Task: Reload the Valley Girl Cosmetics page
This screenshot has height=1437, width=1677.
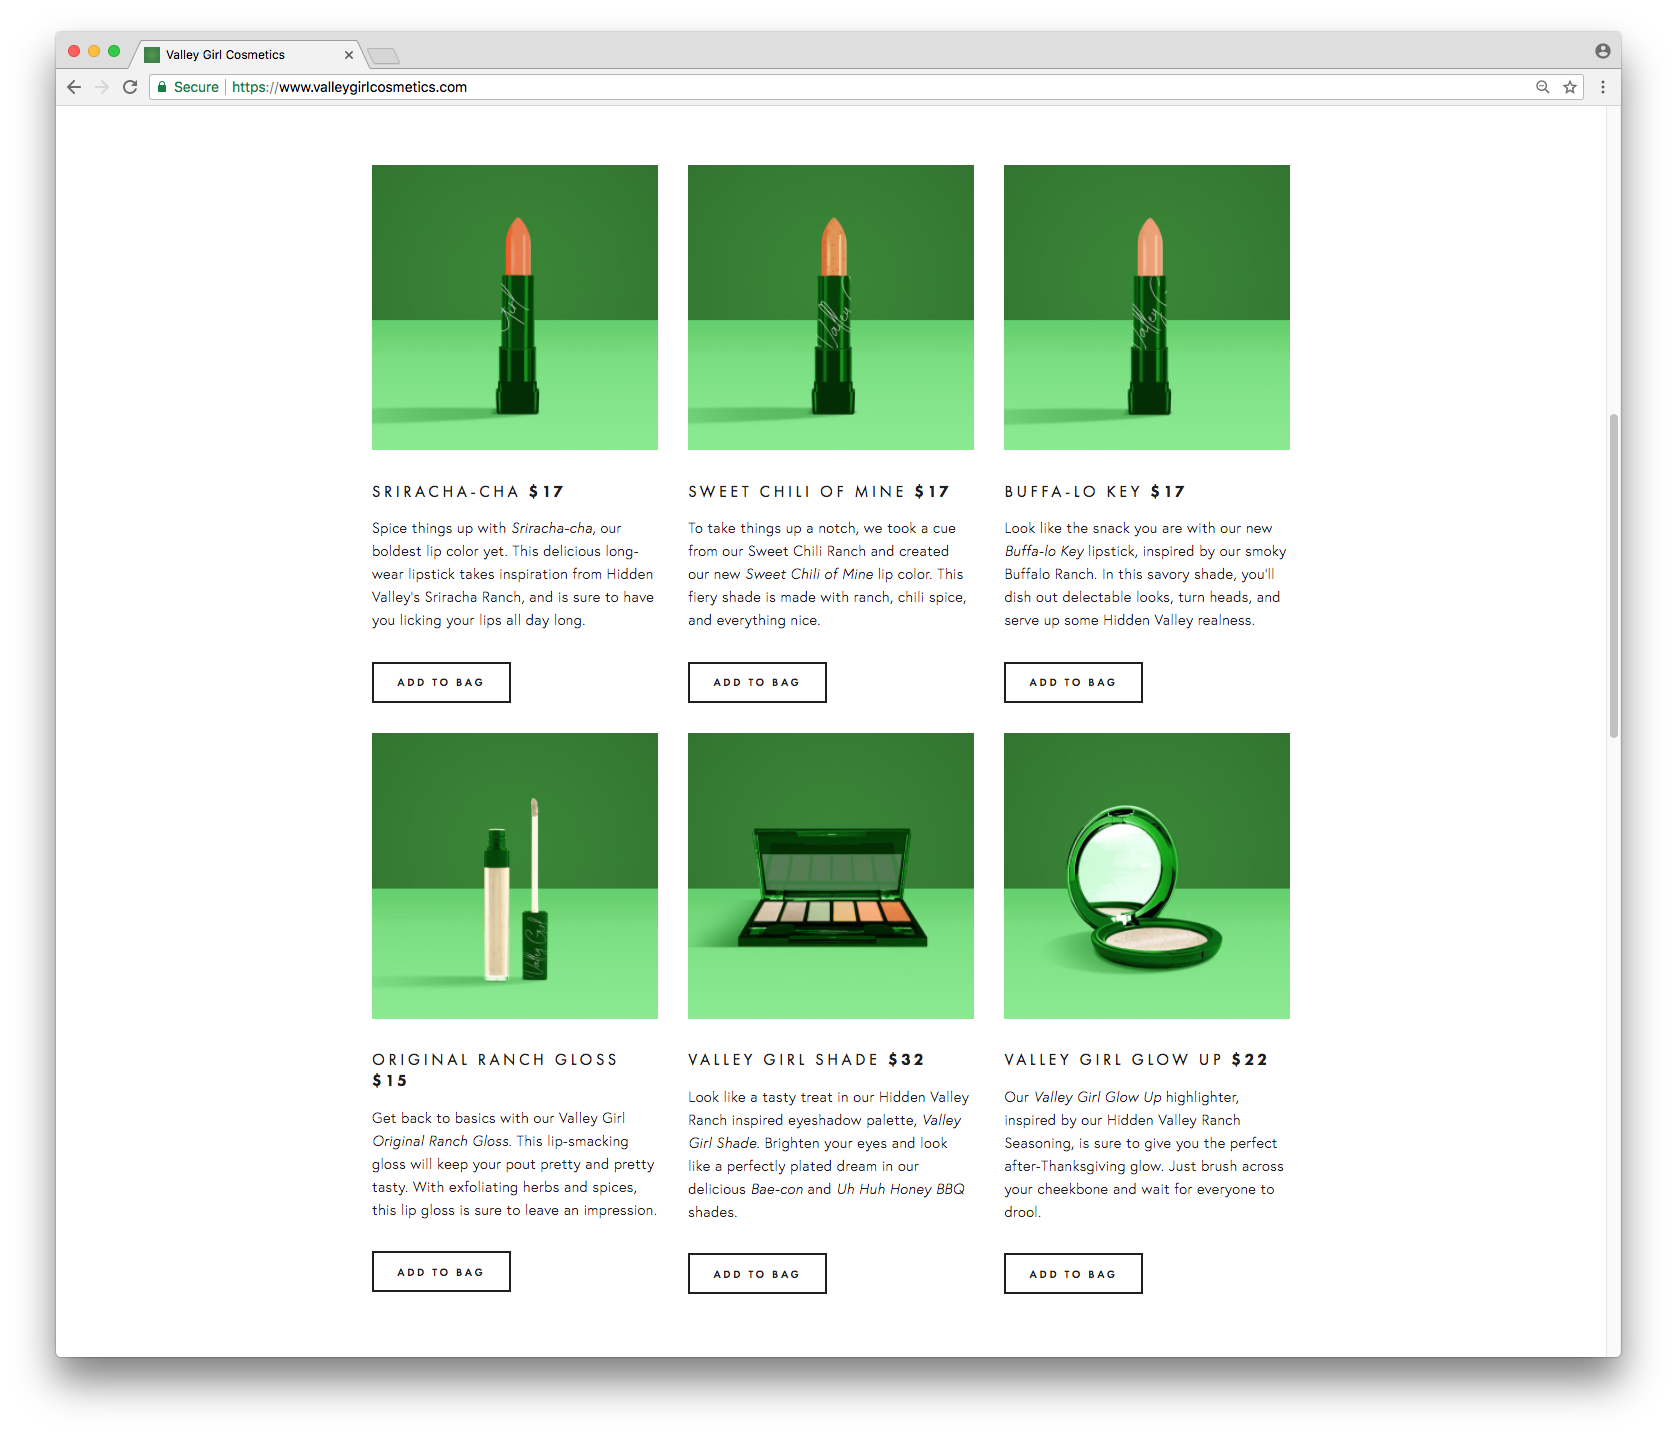Action: point(130,87)
